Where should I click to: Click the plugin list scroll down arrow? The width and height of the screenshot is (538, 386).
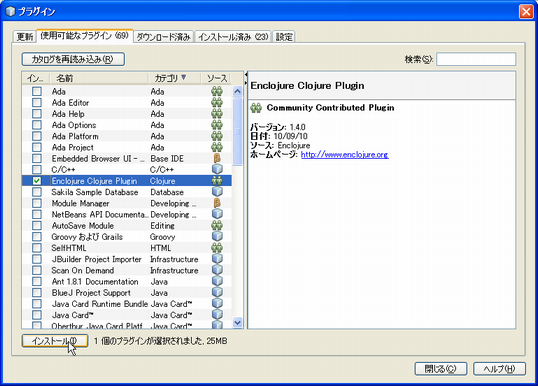point(237,323)
